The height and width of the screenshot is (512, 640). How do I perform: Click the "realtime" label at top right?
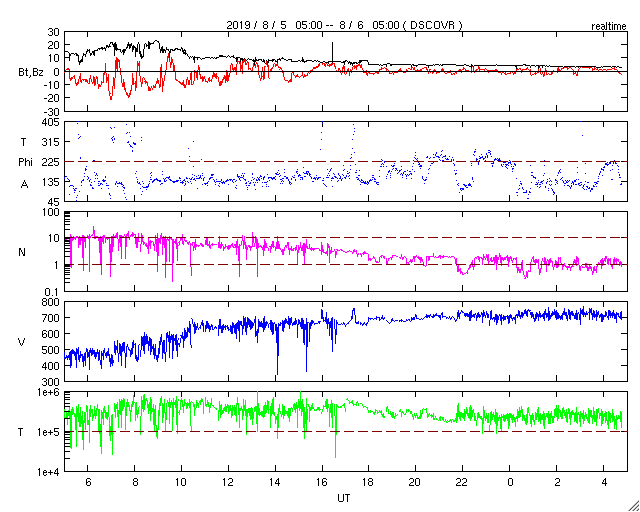[x=609, y=27]
